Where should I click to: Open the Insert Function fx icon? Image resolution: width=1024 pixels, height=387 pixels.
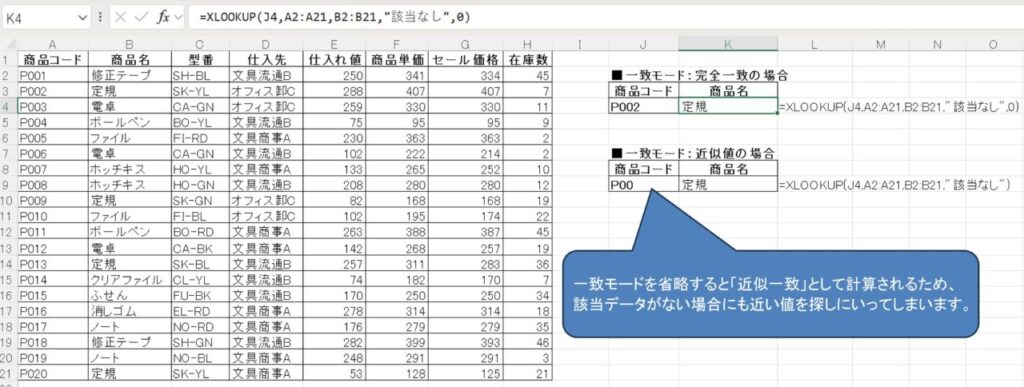coord(163,18)
